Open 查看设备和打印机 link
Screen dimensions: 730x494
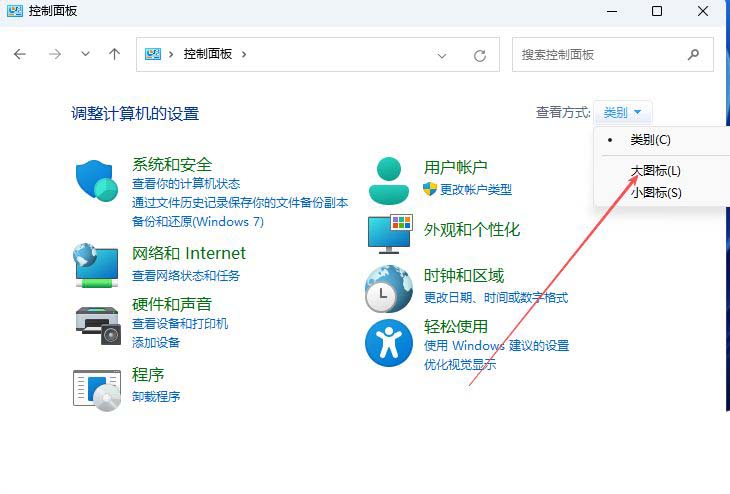pyautogui.click(x=180, y=324)
